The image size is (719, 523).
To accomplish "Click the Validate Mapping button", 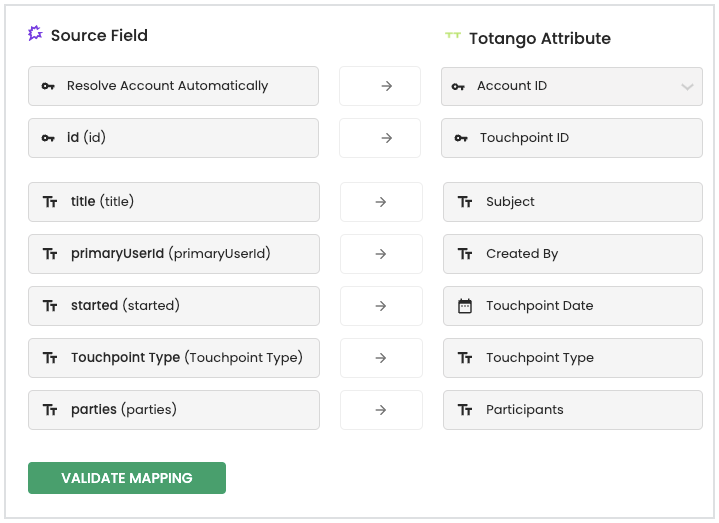I will [127, 478].
